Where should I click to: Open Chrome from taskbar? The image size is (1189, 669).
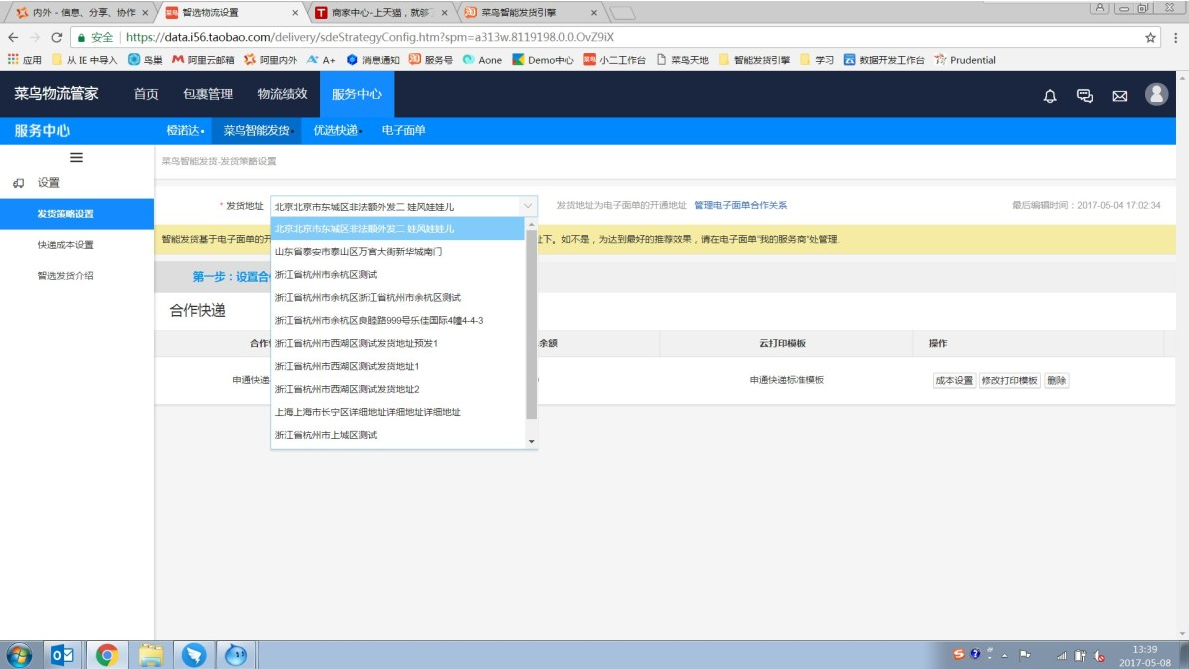tap(107, 655)
